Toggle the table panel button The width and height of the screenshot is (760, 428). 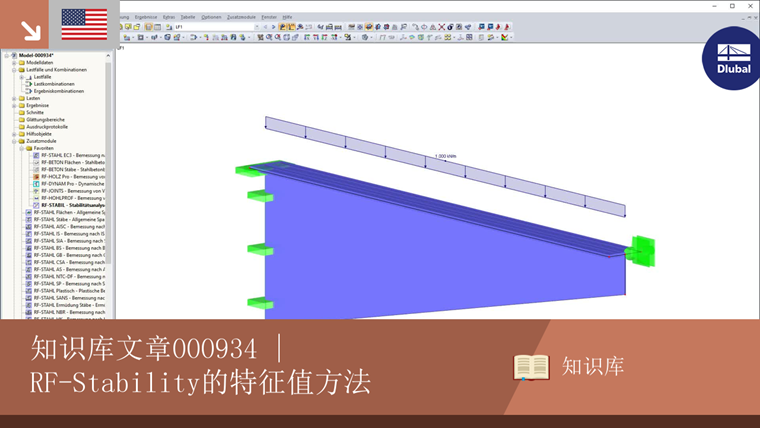pos(158,27)
